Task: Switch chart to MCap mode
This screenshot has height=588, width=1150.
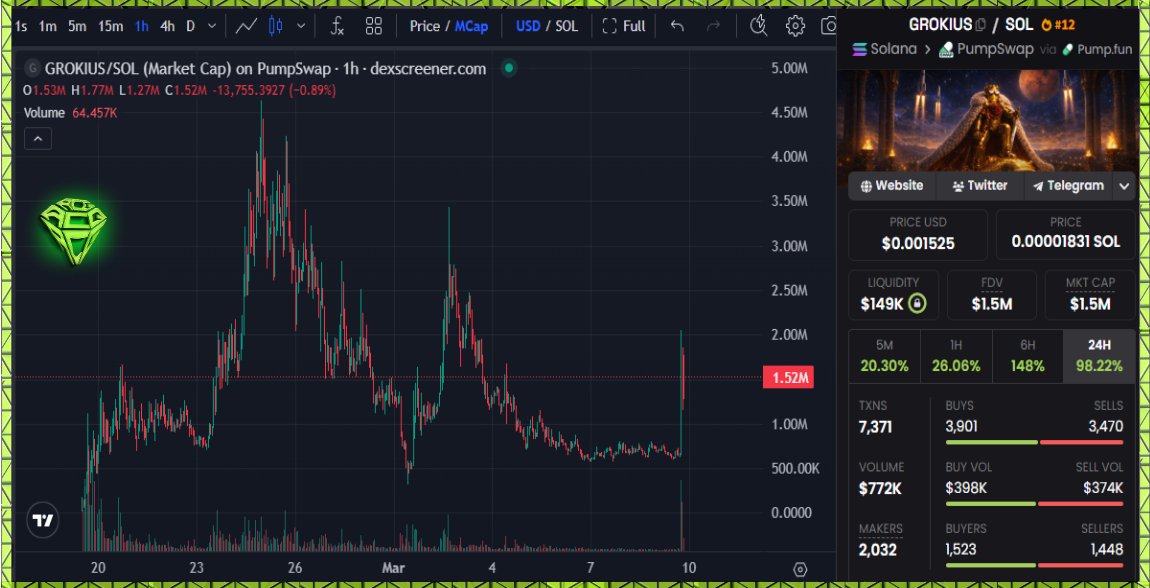Action: (471, 26)
